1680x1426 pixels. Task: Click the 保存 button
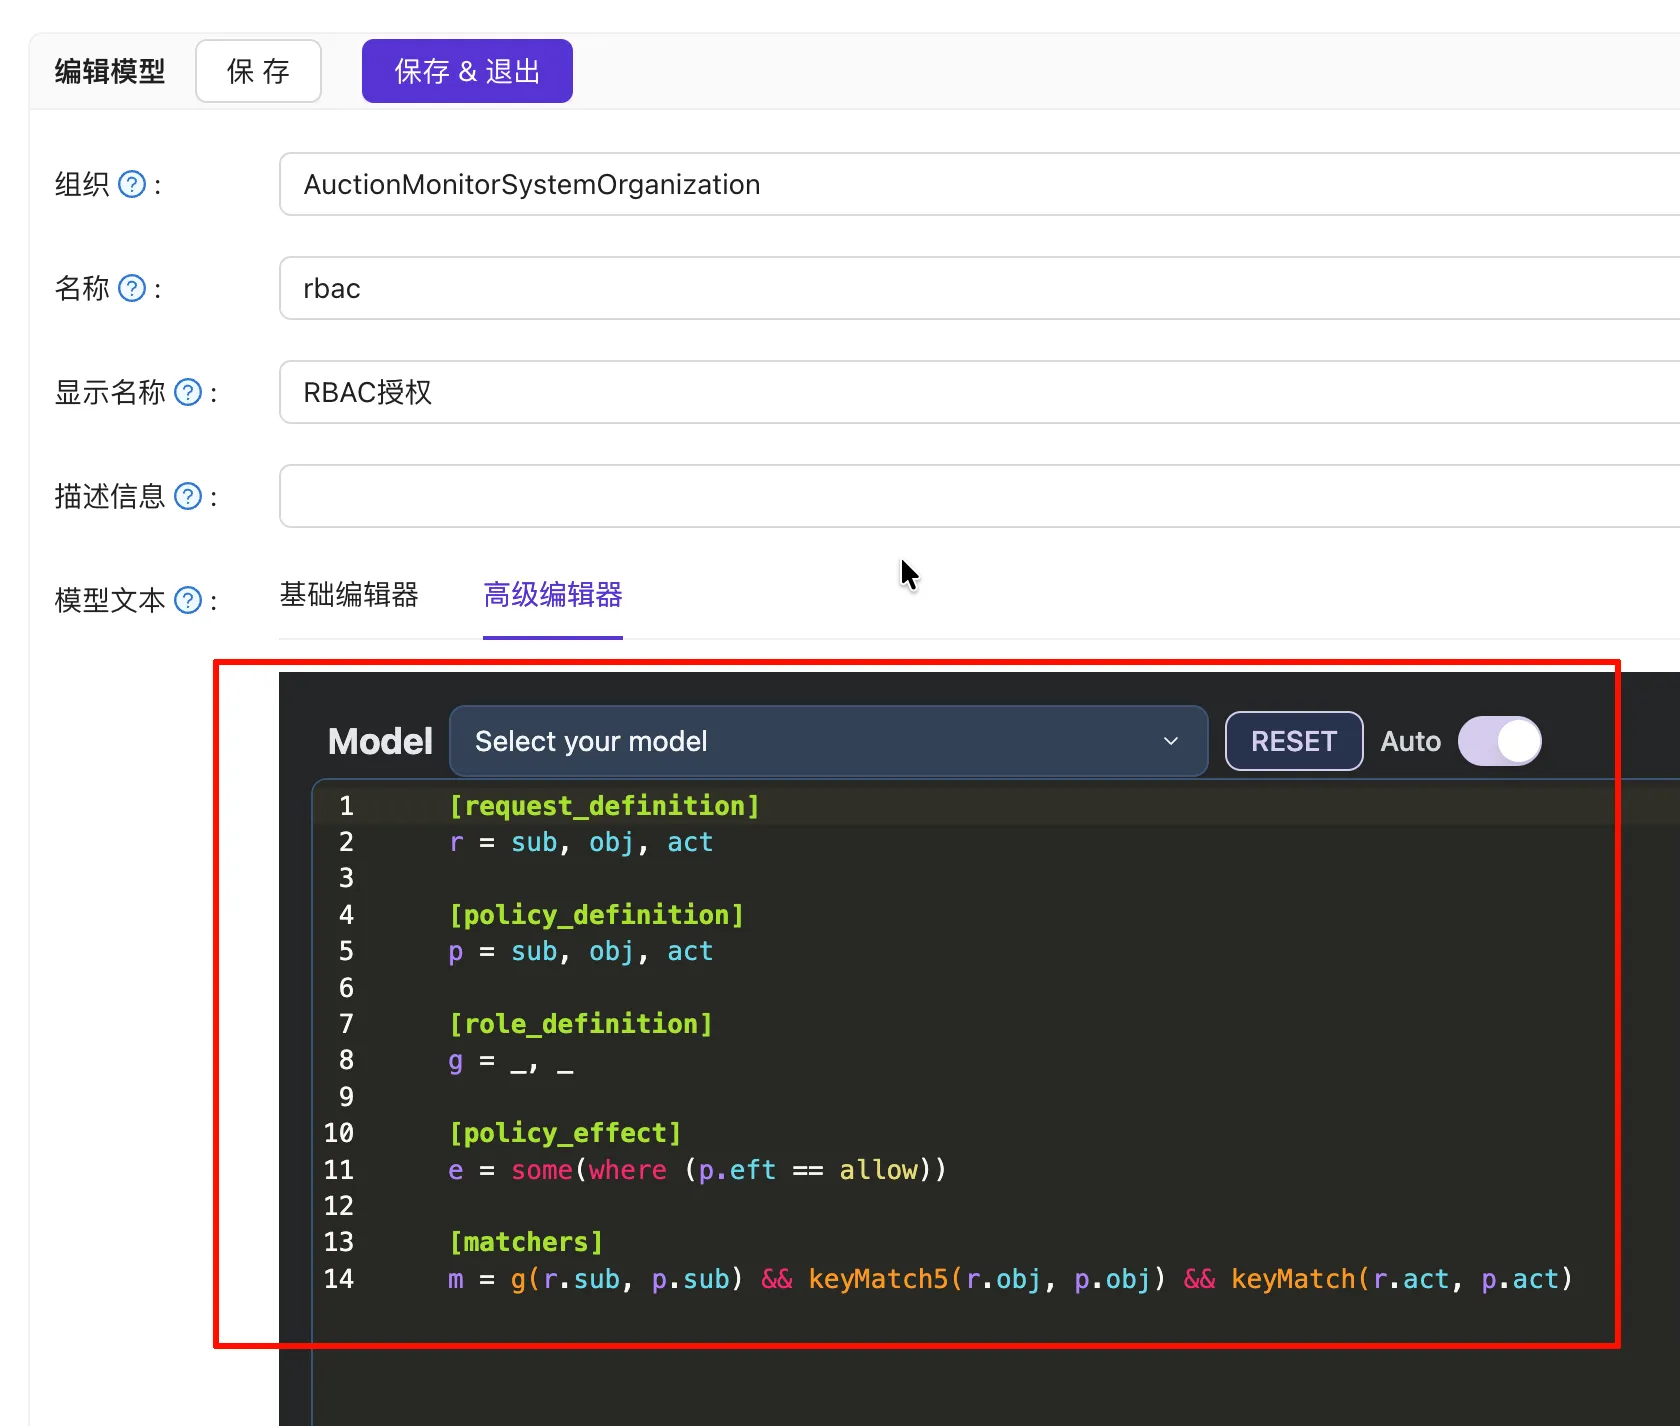[x=258, y=72]
